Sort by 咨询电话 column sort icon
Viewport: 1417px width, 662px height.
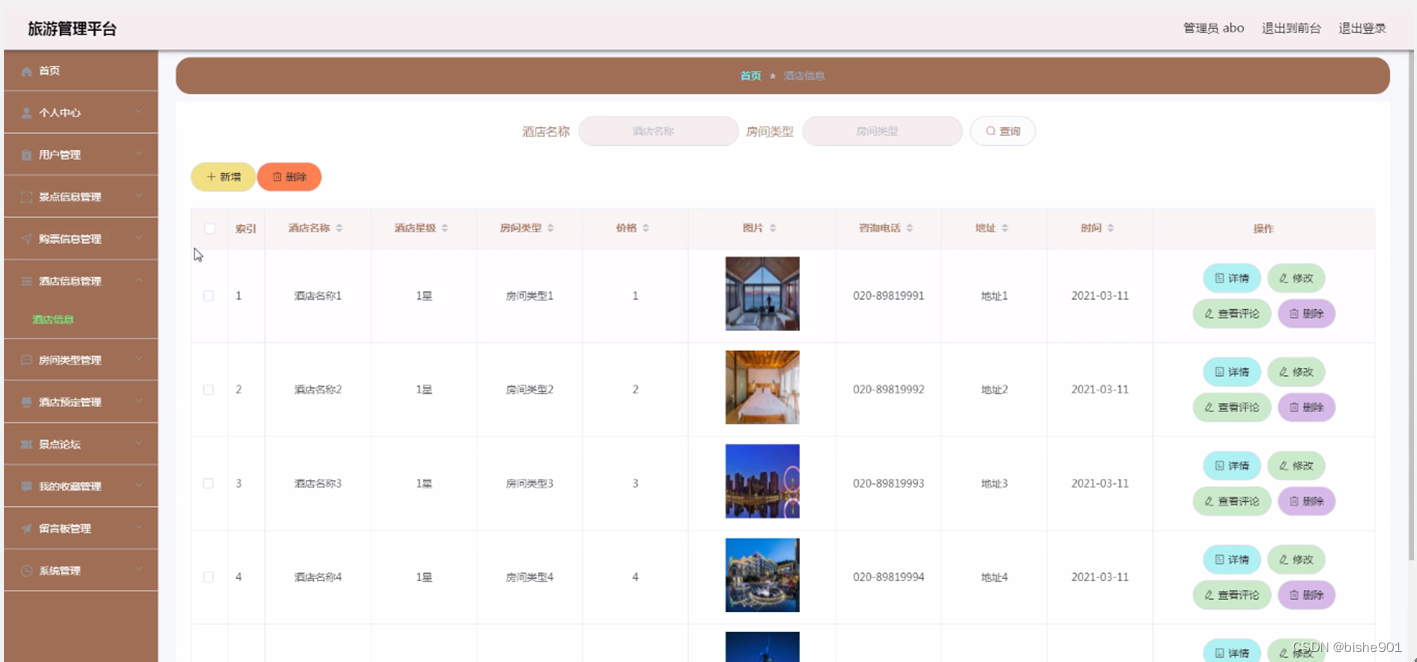pos(910,228)
